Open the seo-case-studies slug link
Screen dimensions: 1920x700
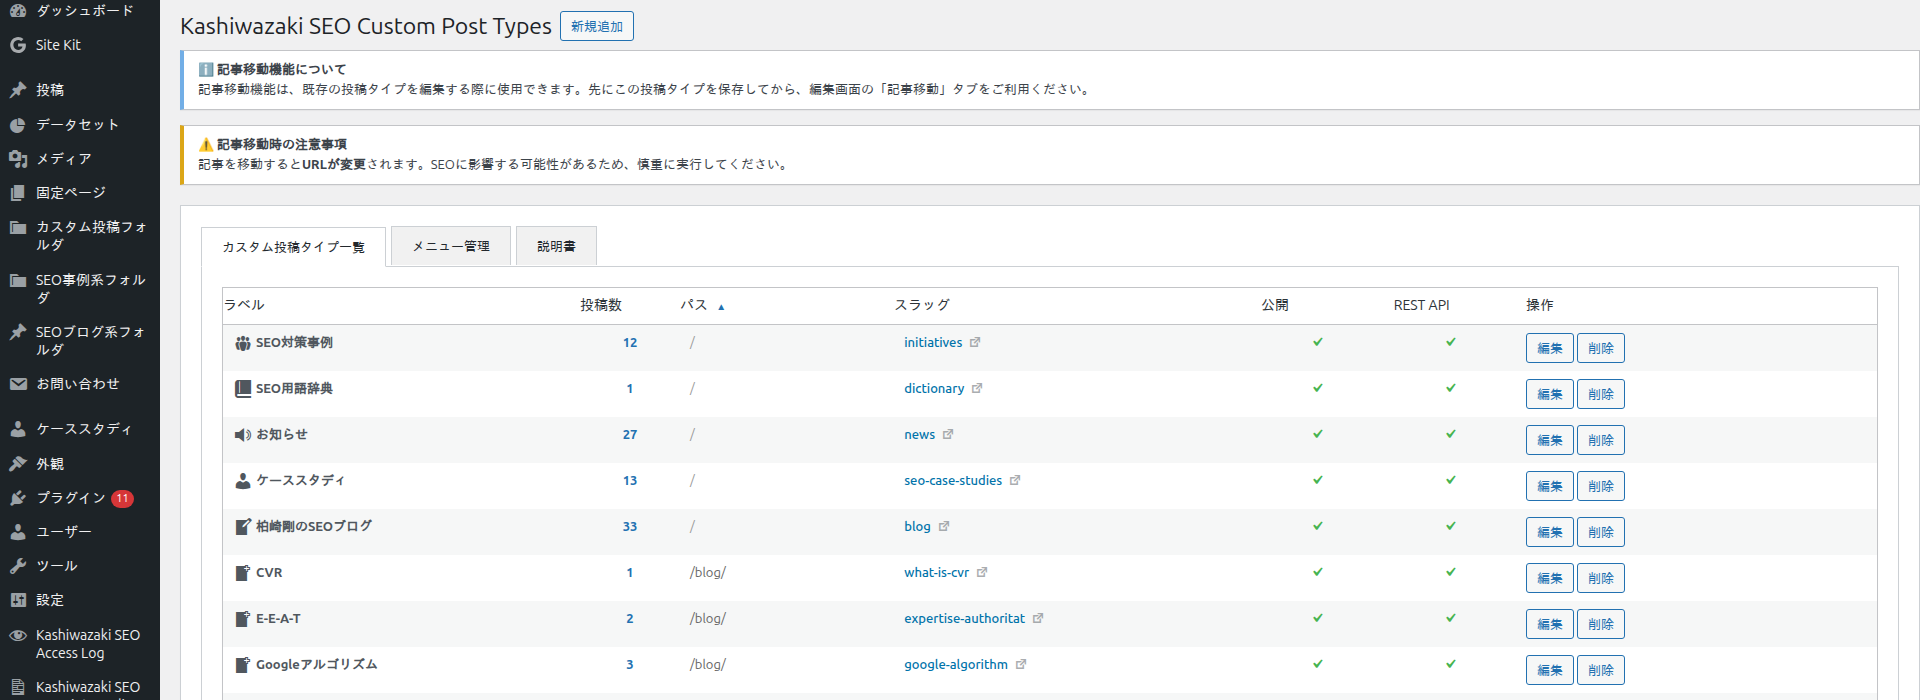(x=953, y=480)
